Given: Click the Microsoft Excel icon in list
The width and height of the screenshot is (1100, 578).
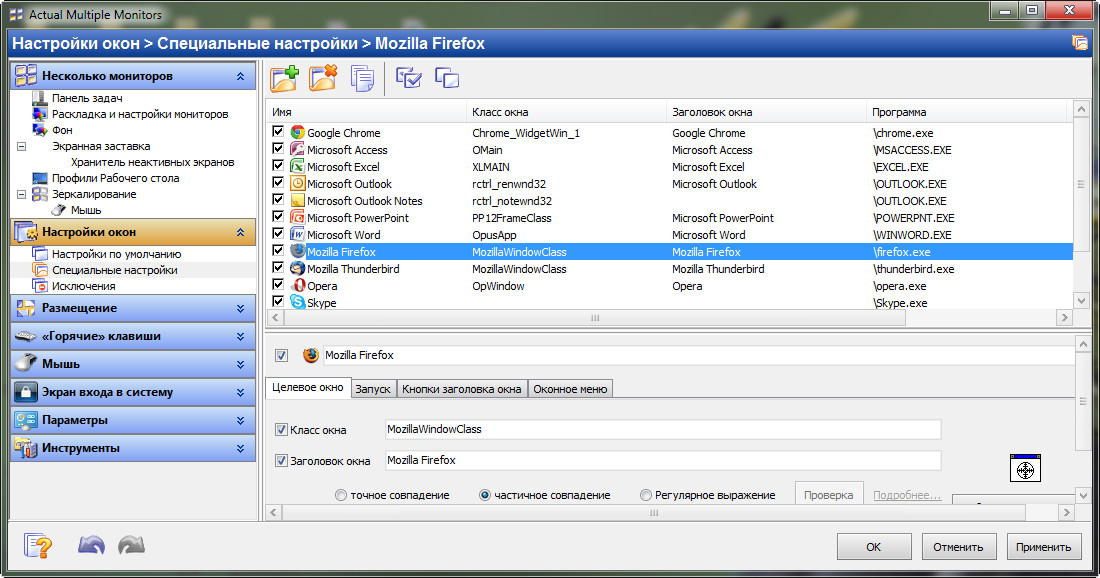Looking at the screenshot, I should (297, 166).
